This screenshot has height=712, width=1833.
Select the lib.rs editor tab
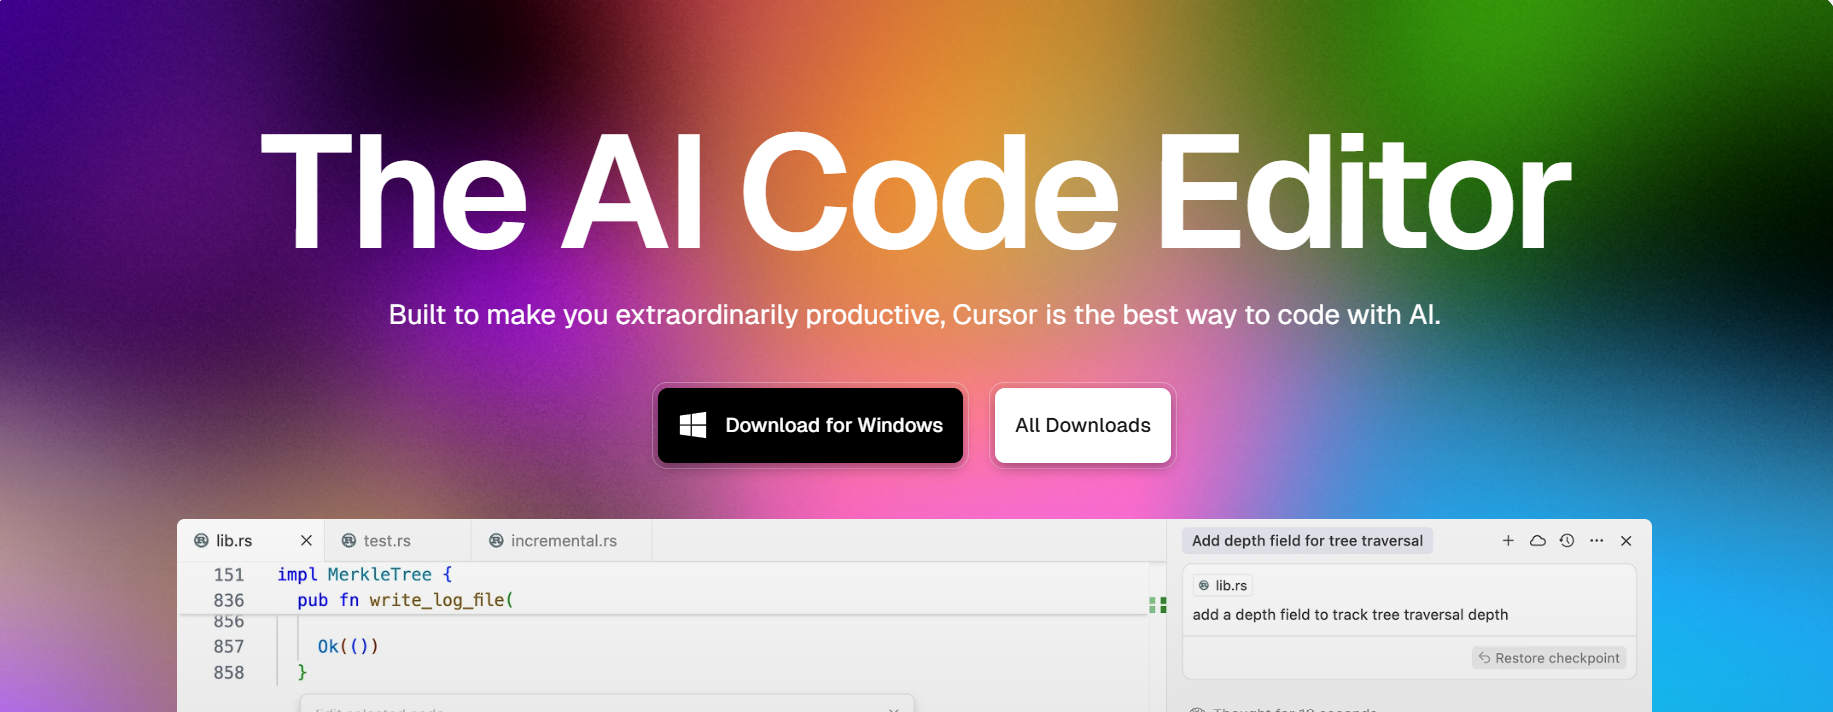click(234, 541)
